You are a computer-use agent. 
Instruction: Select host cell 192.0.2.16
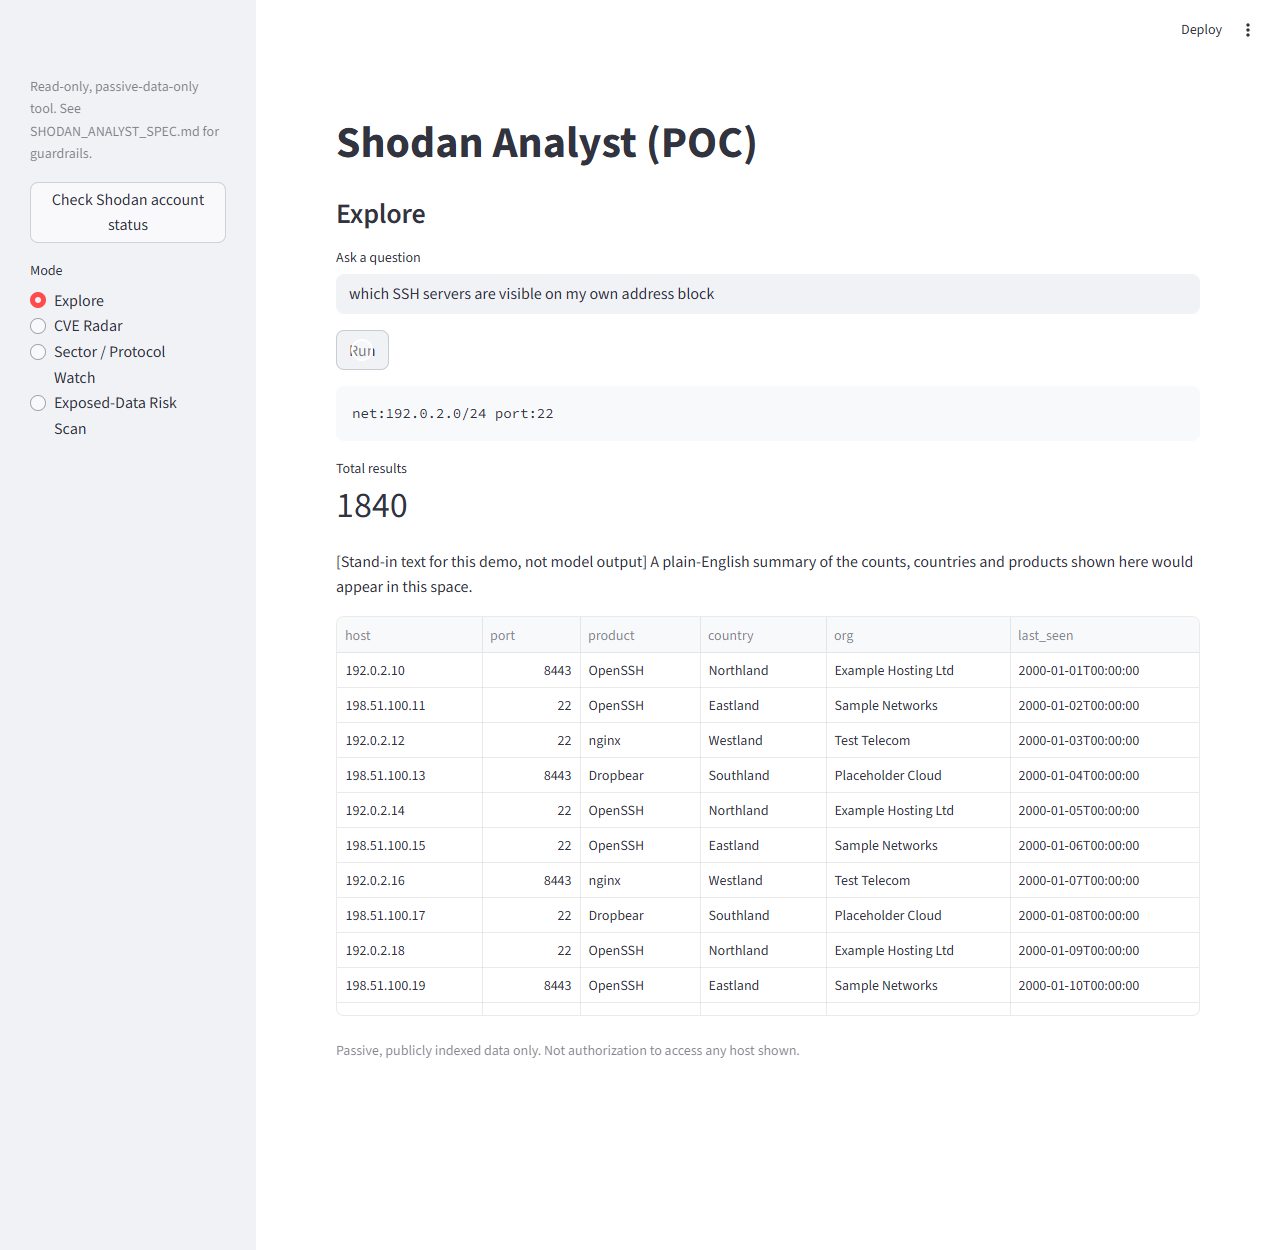(409, 880)
